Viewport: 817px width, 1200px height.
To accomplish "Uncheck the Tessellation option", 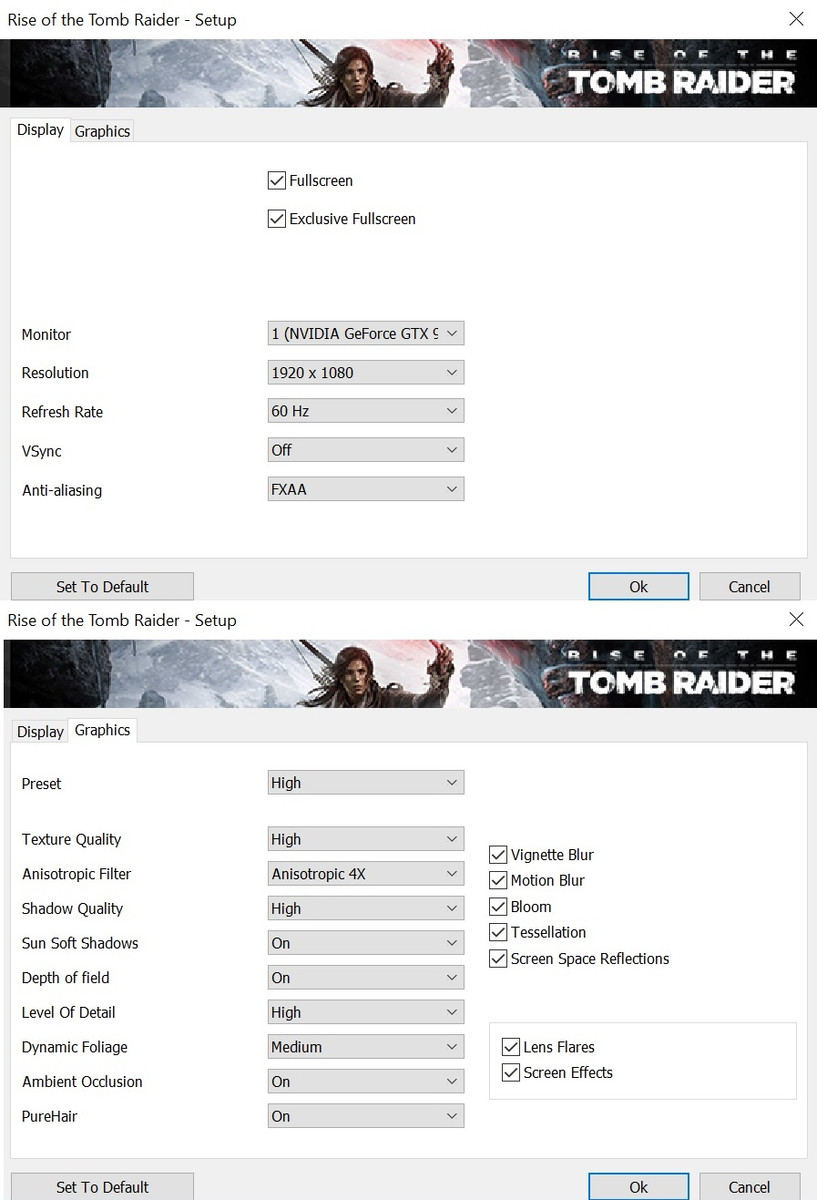I will pos(498,933).
